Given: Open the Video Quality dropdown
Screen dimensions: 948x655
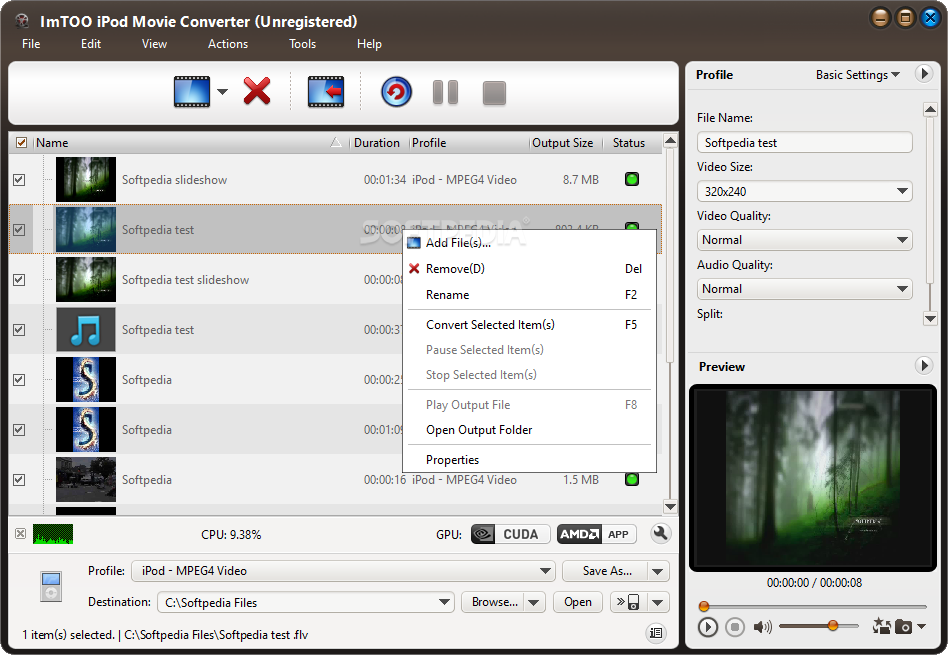Looking at the screenshot, I should pos(804,240).
